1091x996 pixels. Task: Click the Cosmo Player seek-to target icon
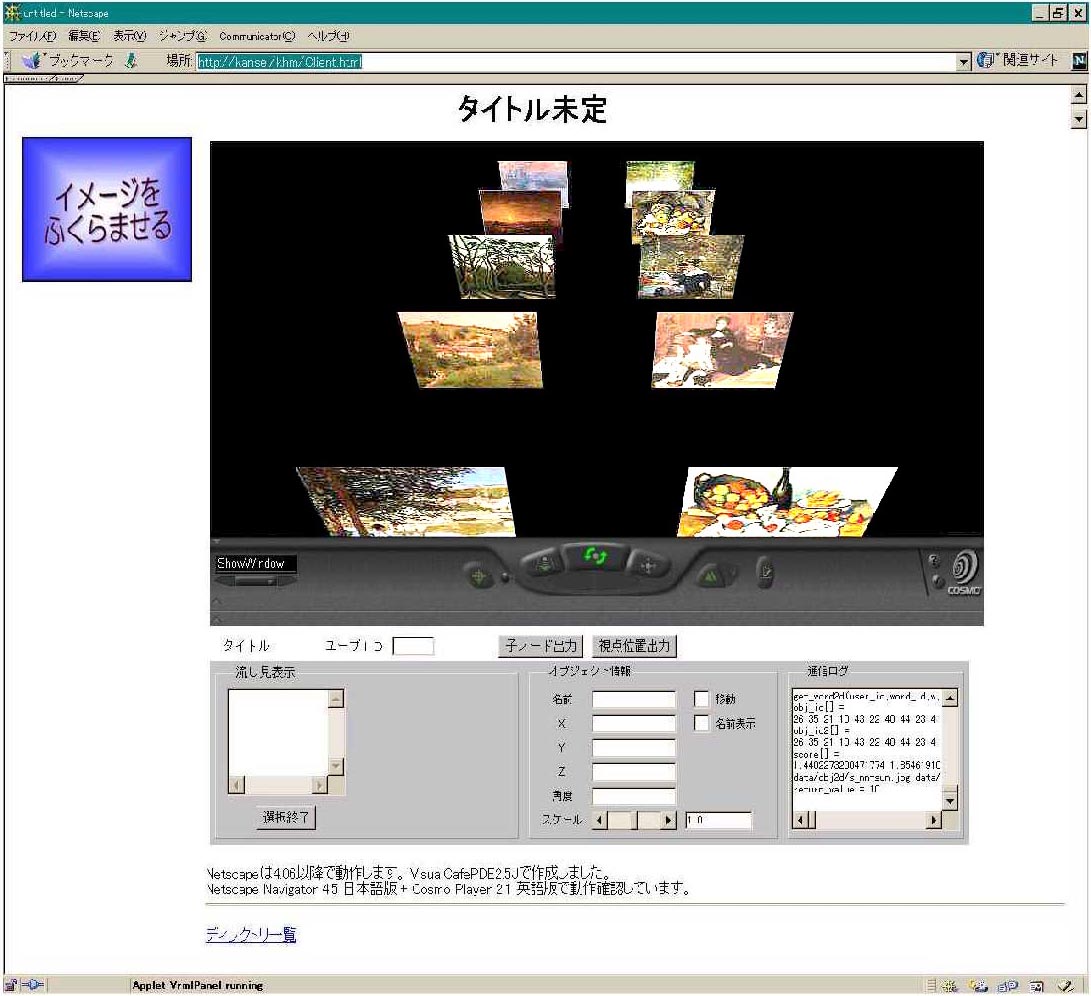pyautogui.click(x=478, y=576)
